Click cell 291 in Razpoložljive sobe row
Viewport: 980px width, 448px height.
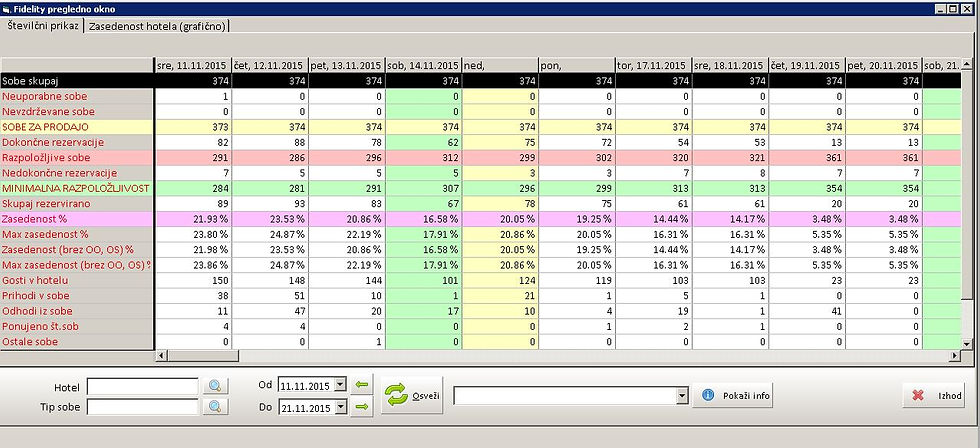coord(192,157)
